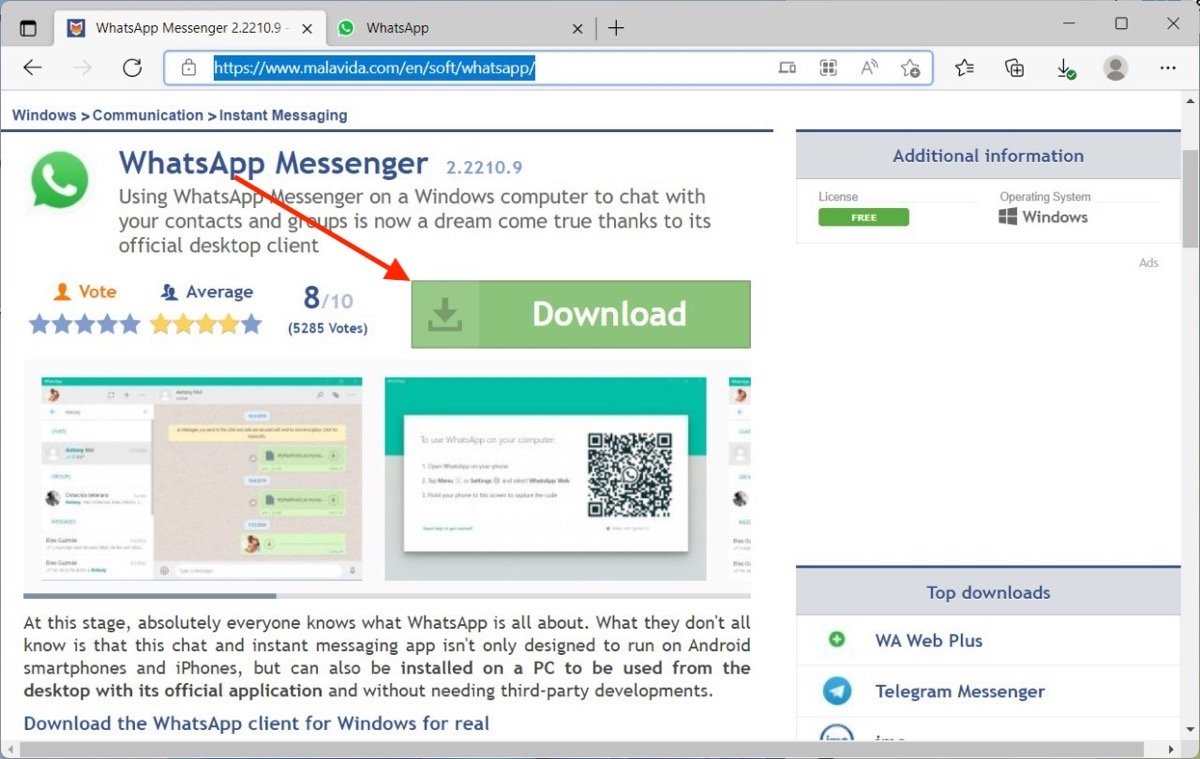
Task: Open the WA Web Plus link
Action: click(929, 640)
